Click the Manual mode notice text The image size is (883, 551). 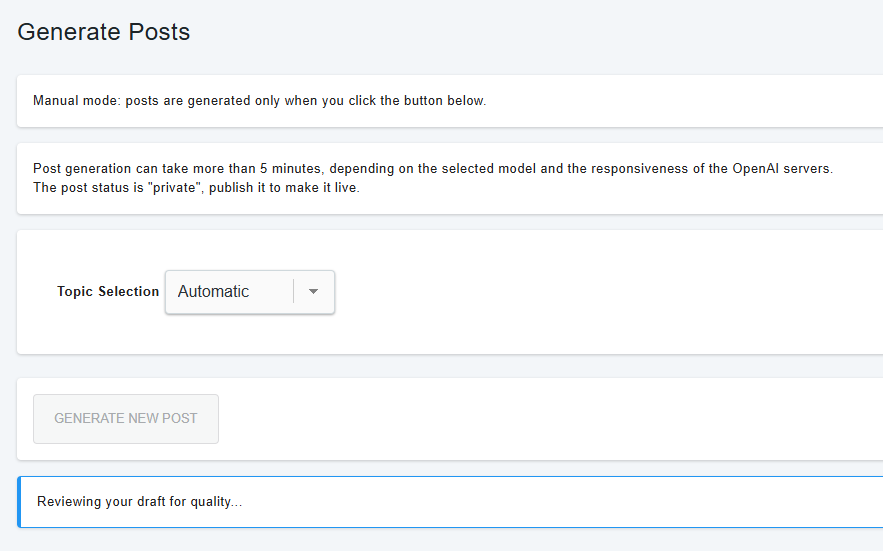point(260,101)
